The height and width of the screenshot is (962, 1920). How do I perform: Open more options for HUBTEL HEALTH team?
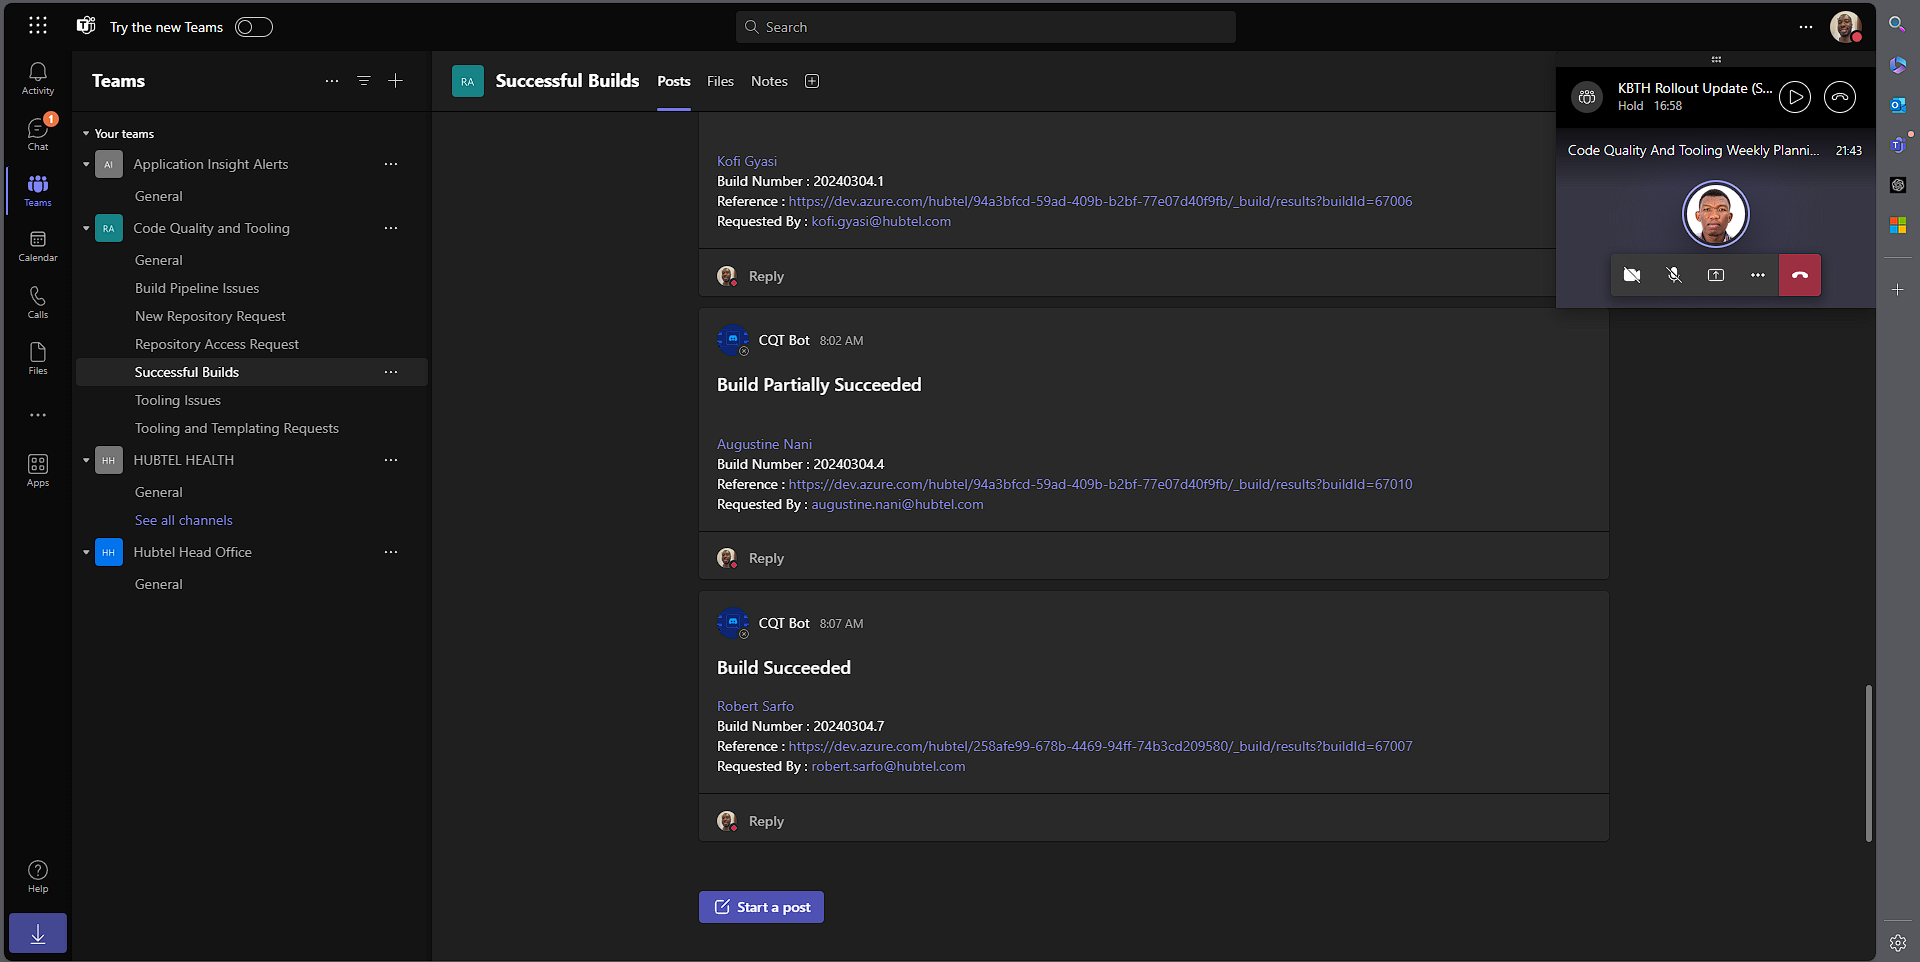point(391,460)
